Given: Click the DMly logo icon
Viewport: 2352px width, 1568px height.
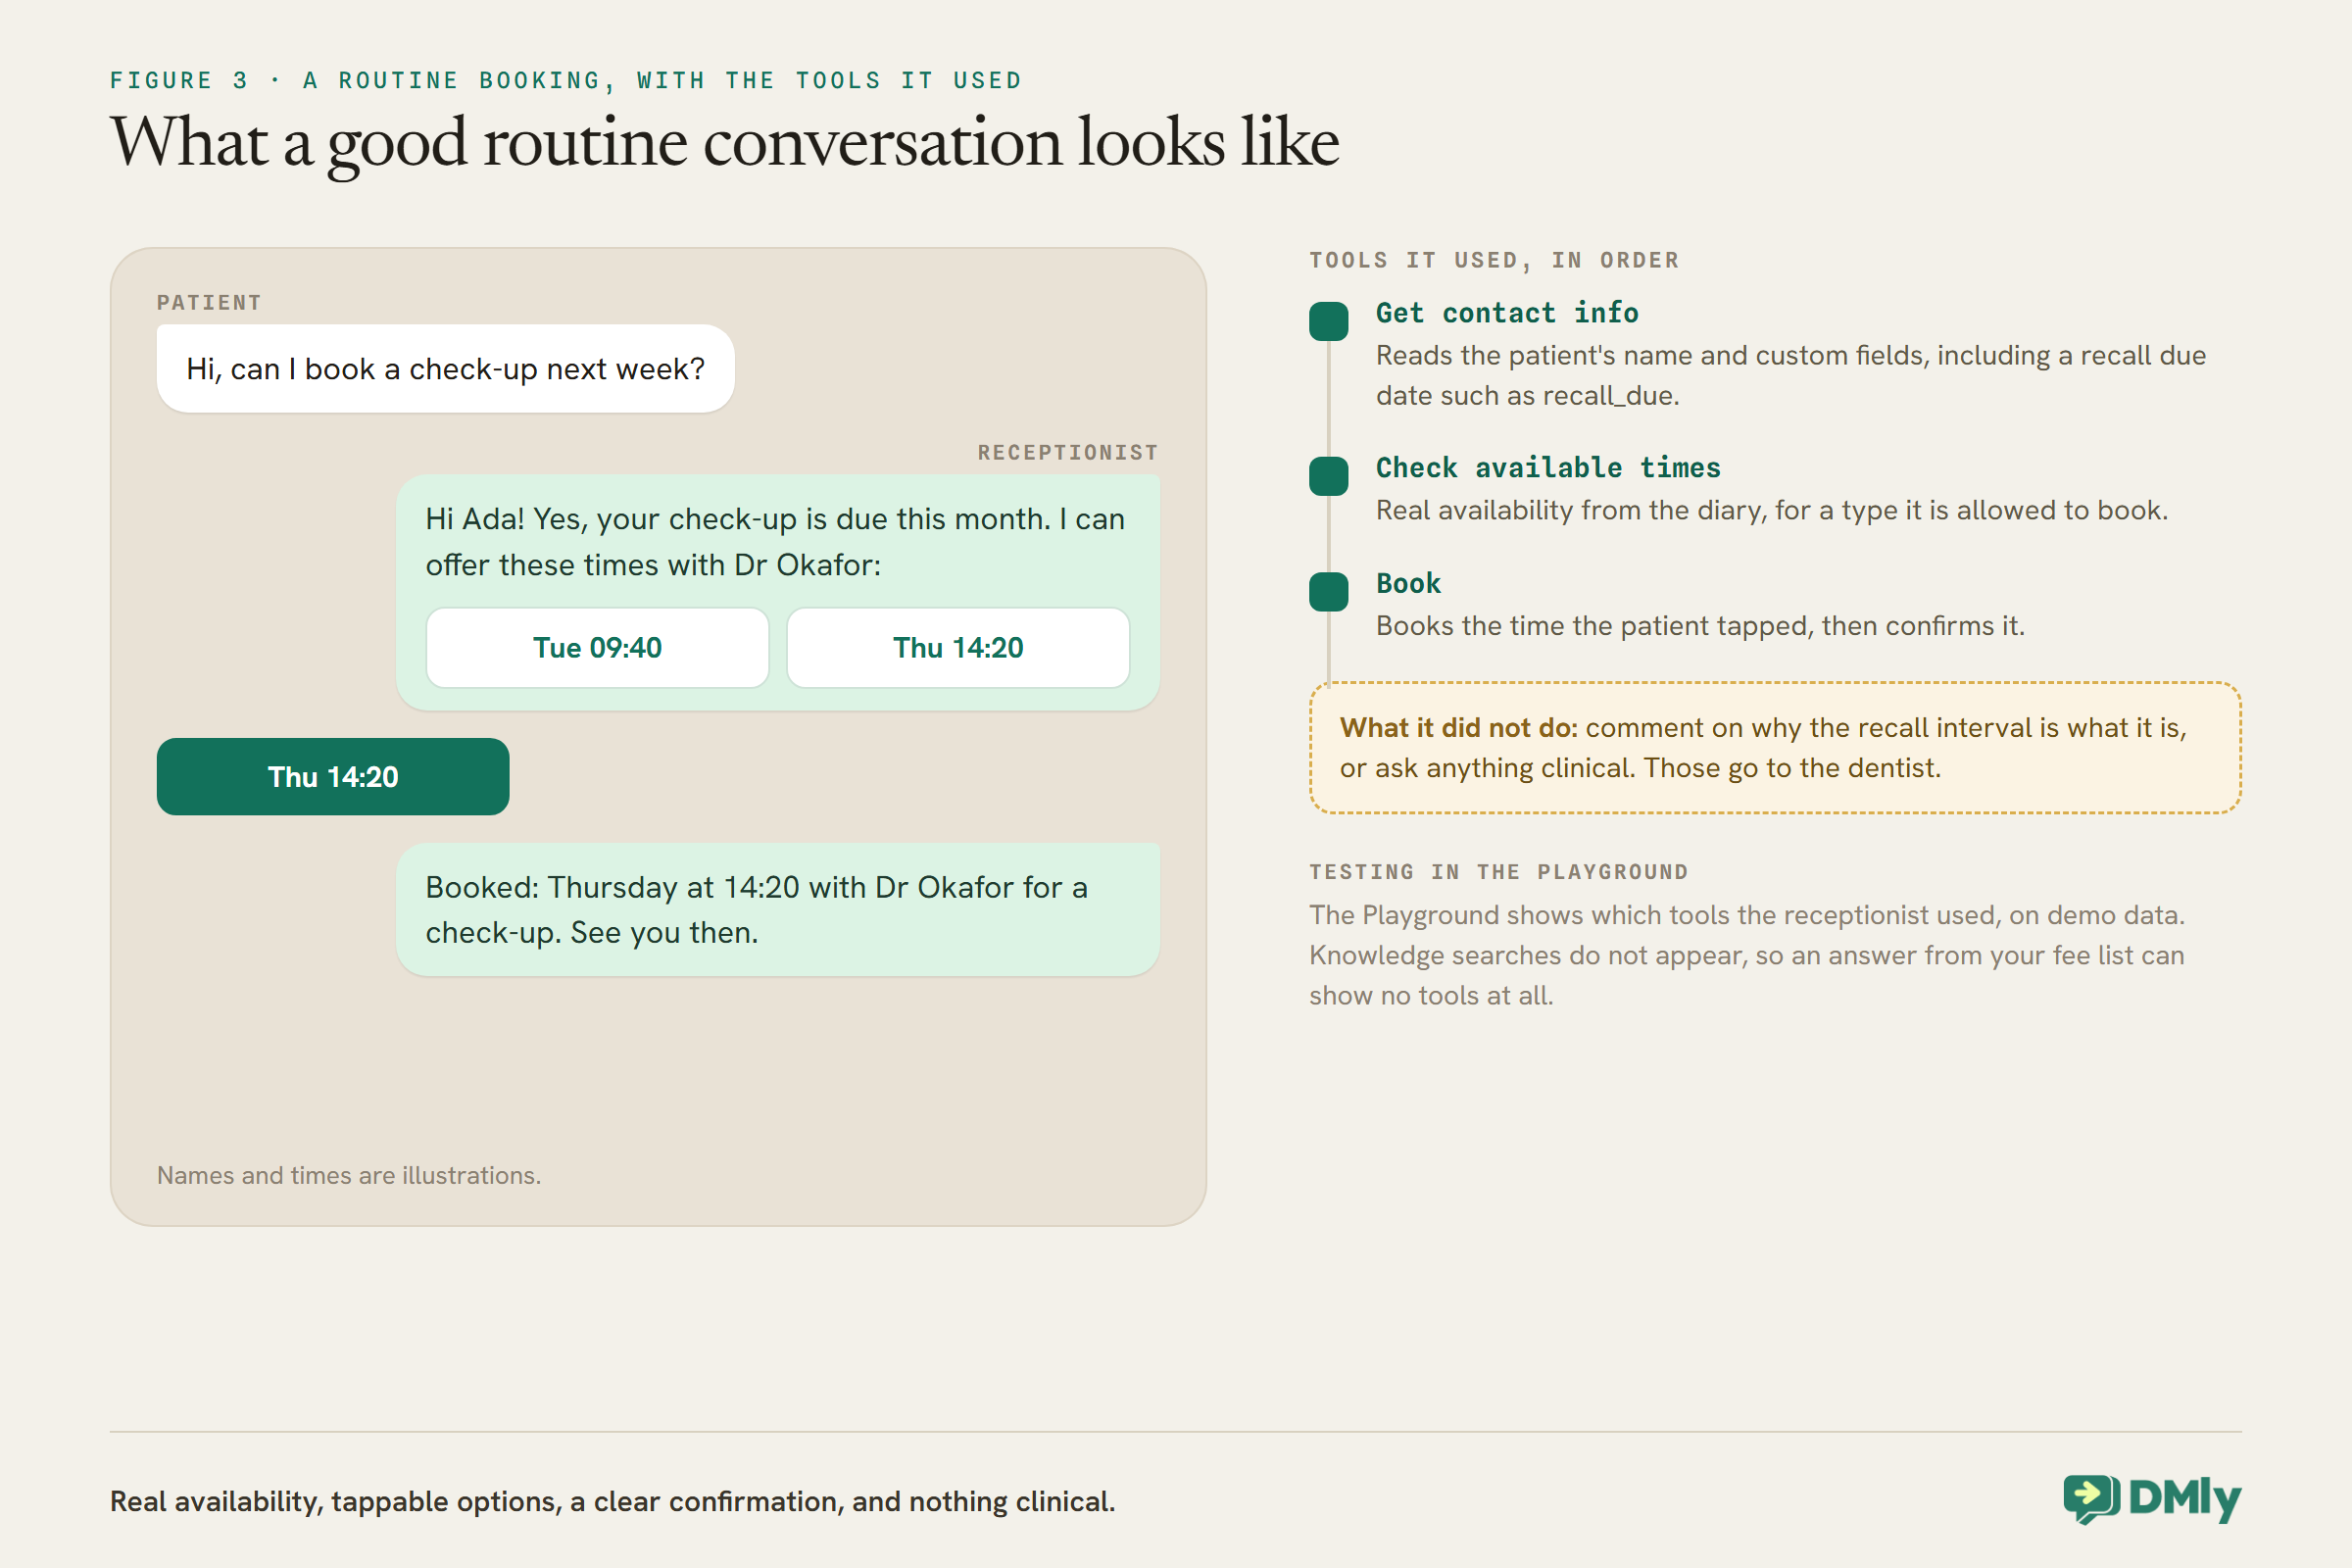Looking at the screenshot, I should (x=2091, y=1499).
